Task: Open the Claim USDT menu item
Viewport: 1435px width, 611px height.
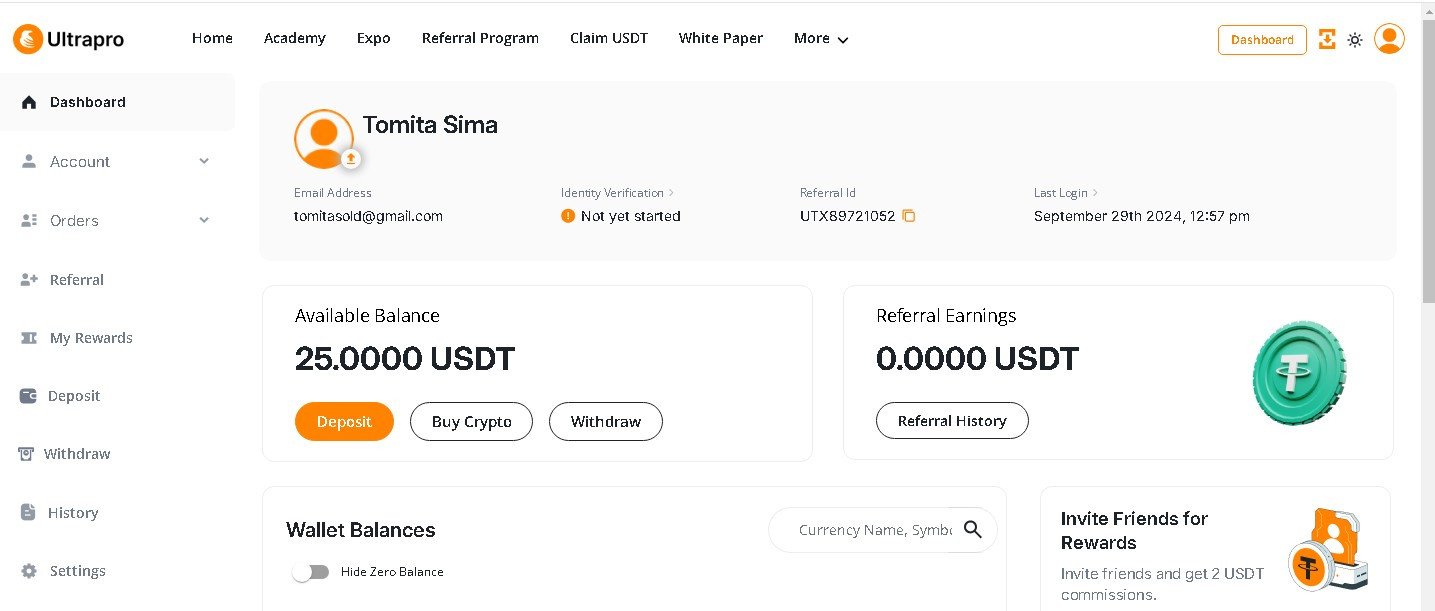Action: coord(609,38)
